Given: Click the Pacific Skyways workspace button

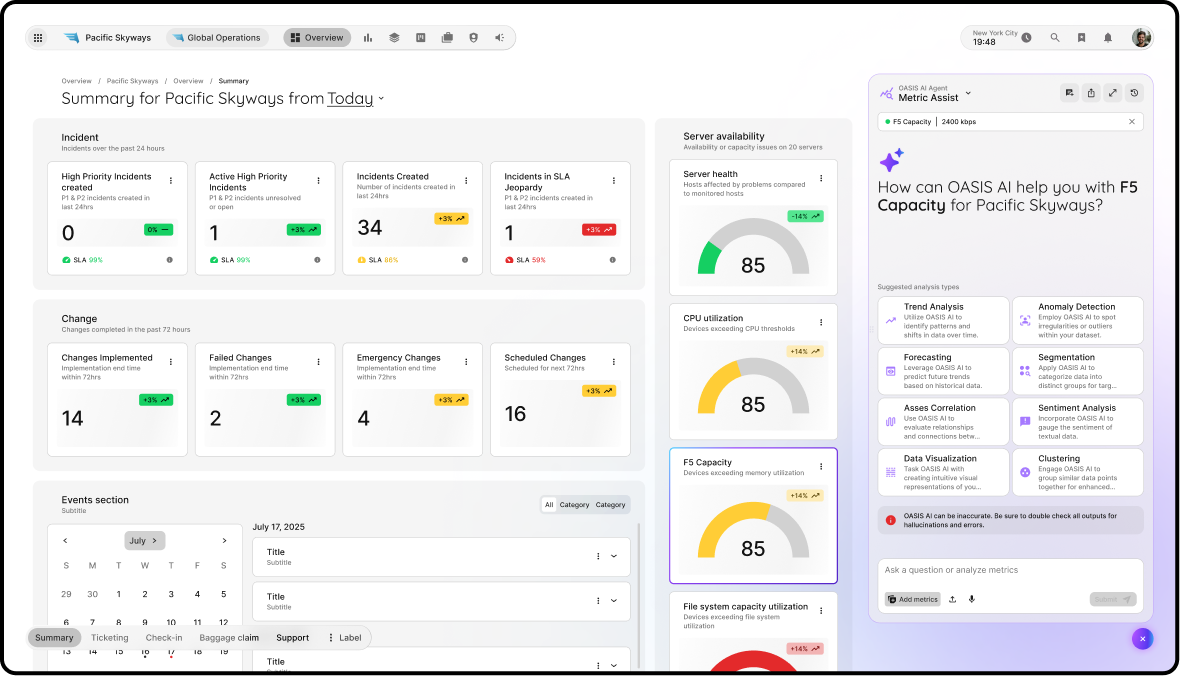Looking at the screenshot, I should click(x=108, y=38).
